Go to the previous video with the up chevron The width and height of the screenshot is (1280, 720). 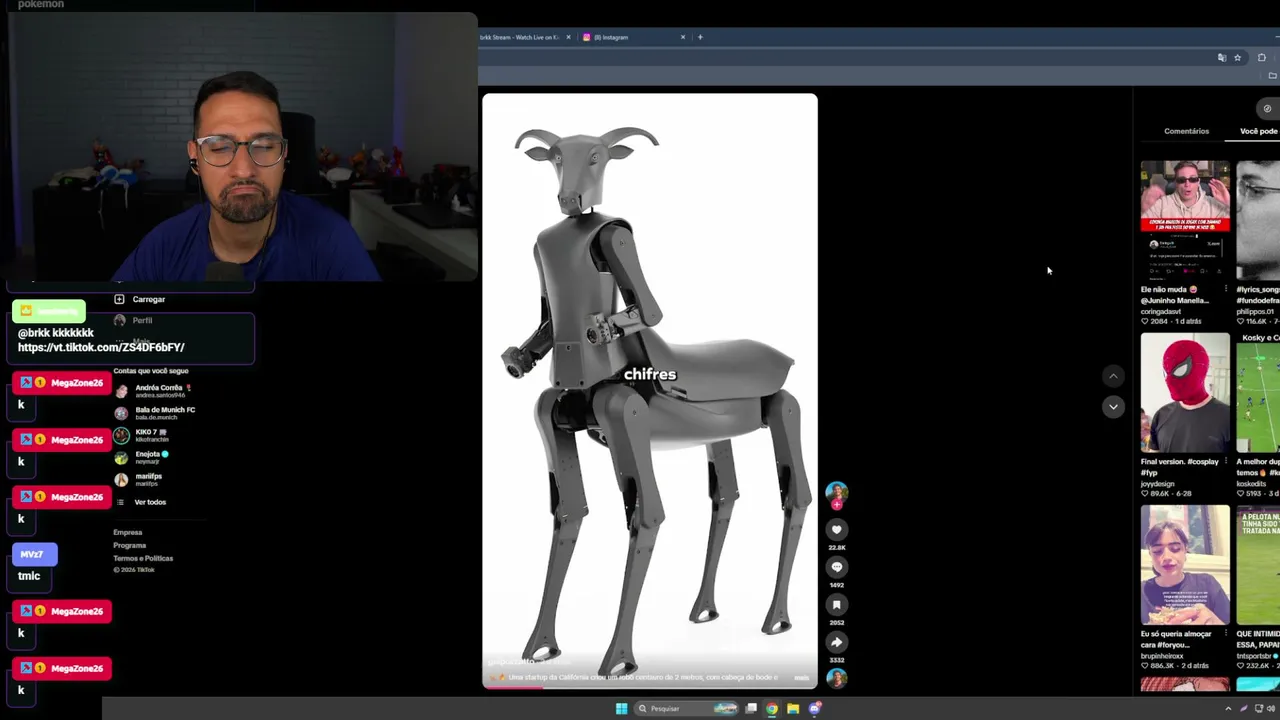tap(1113, 376)
